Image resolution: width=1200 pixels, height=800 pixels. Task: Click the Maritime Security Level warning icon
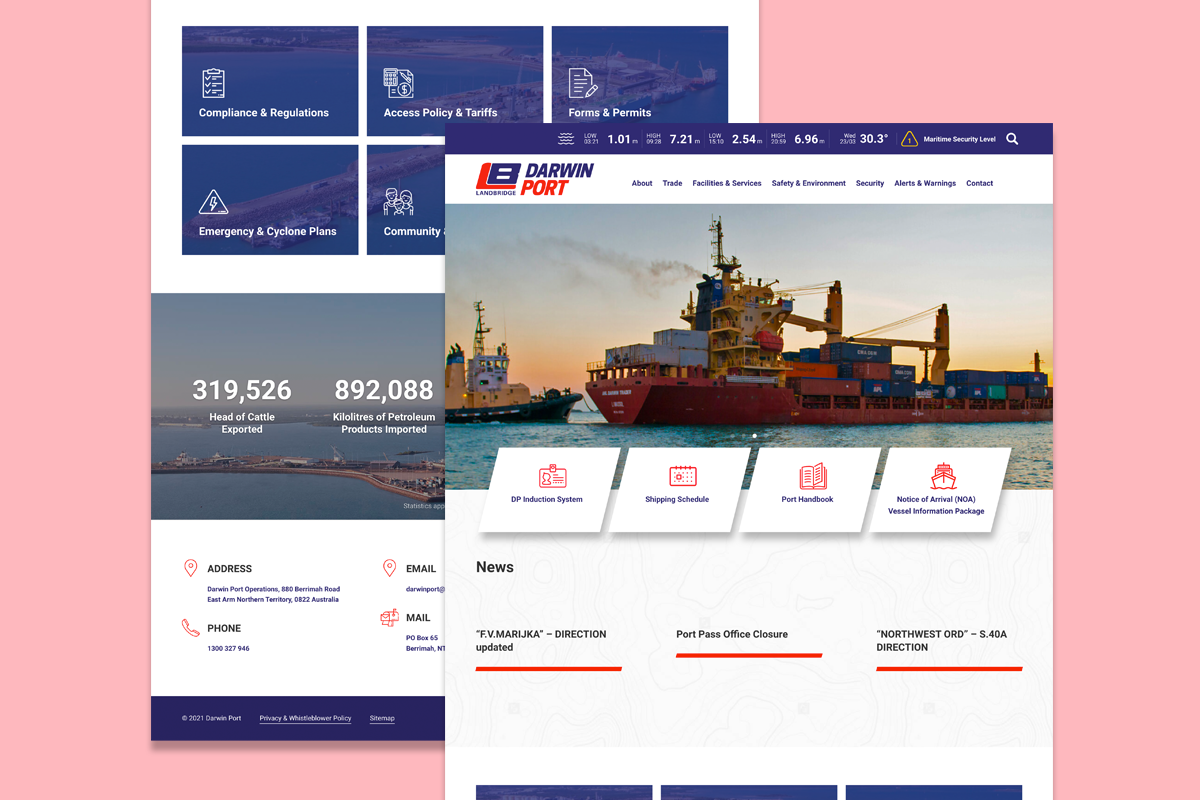(x=909, y=139)
